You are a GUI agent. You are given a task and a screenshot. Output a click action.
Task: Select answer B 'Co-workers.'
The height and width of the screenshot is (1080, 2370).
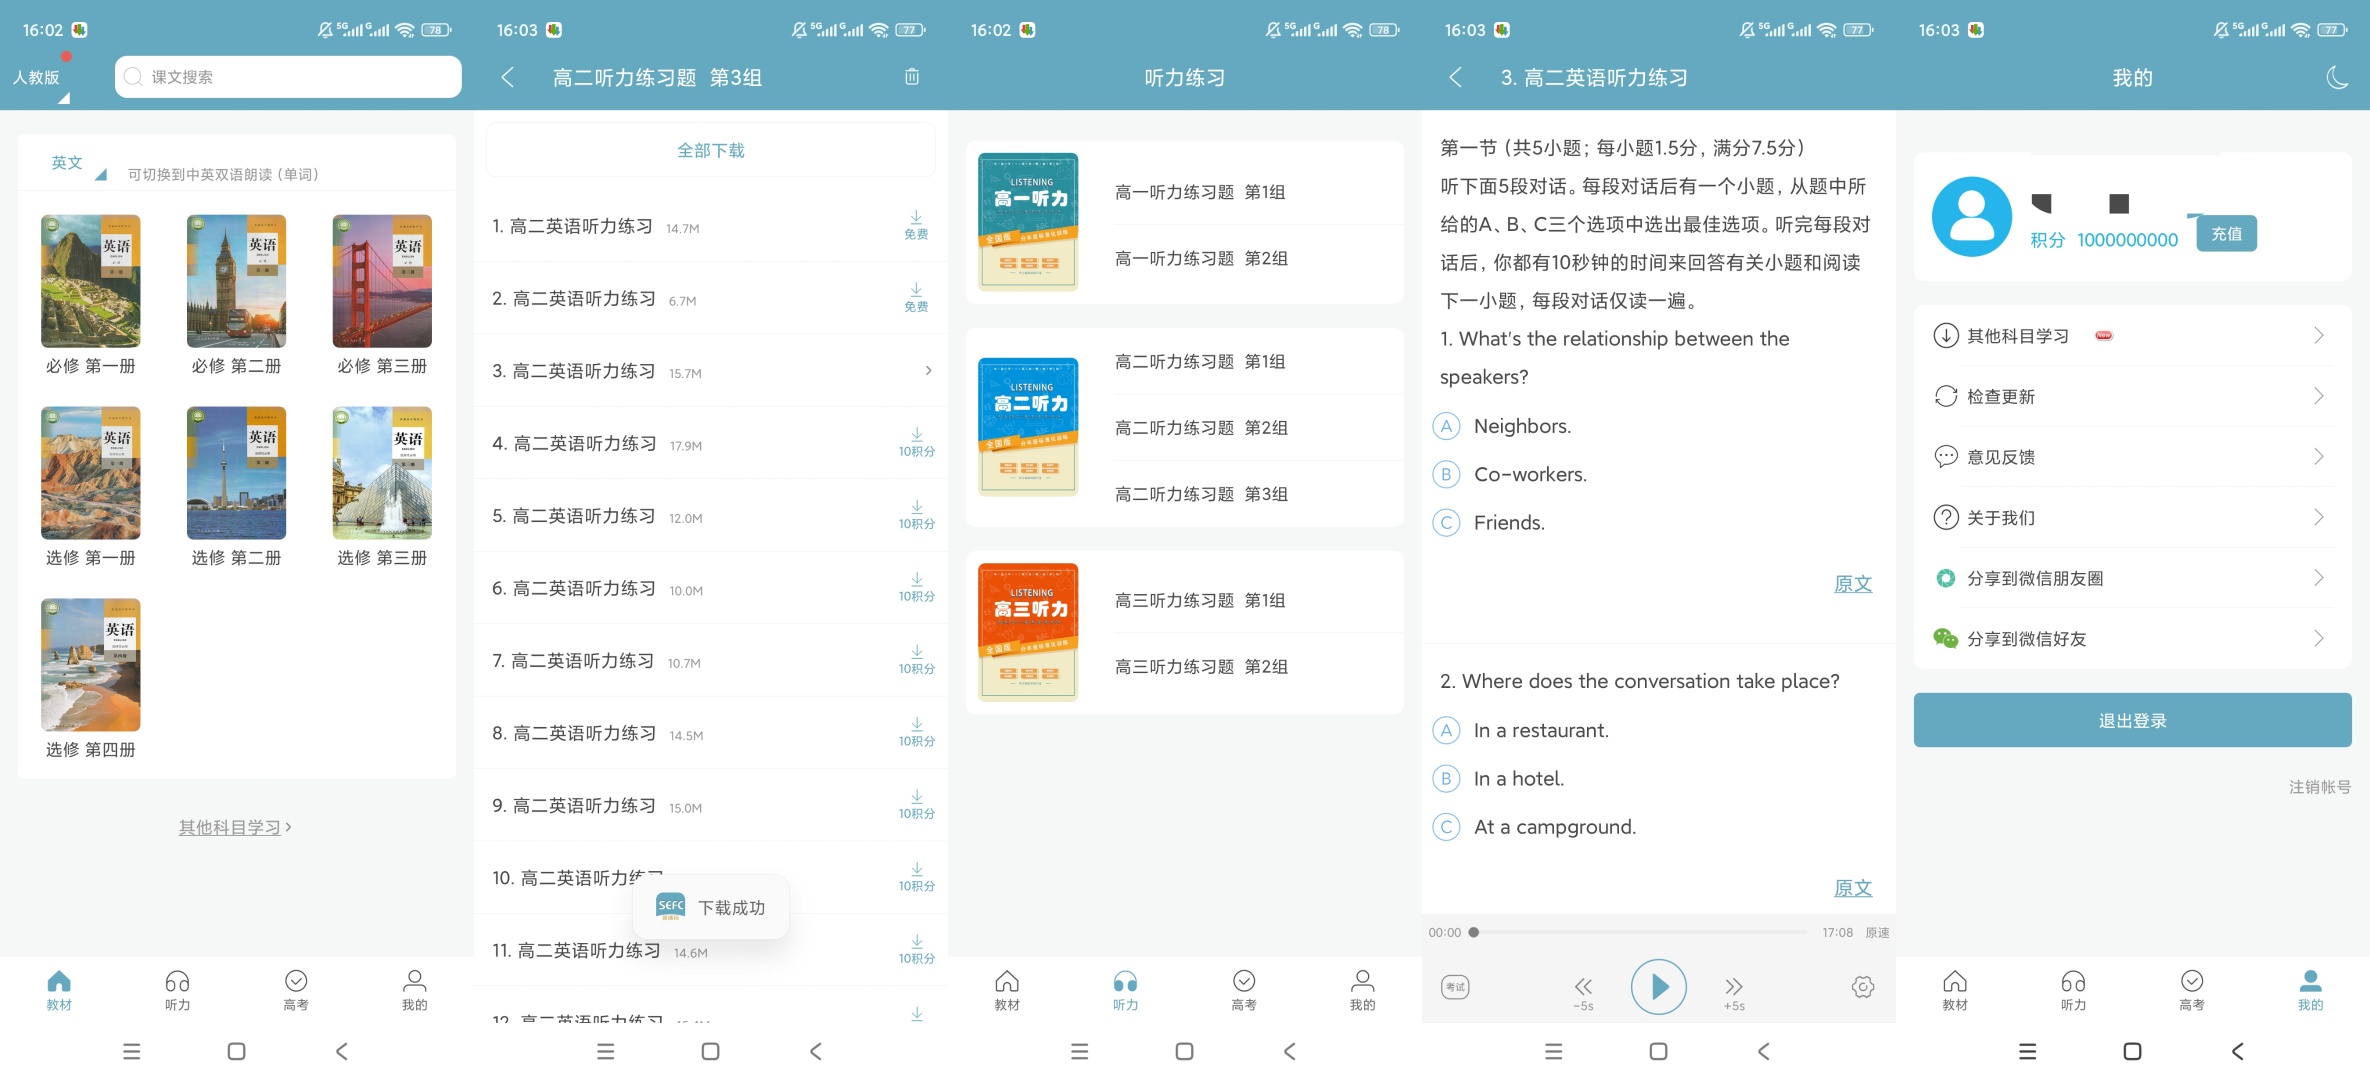[x=1446, y=474]
